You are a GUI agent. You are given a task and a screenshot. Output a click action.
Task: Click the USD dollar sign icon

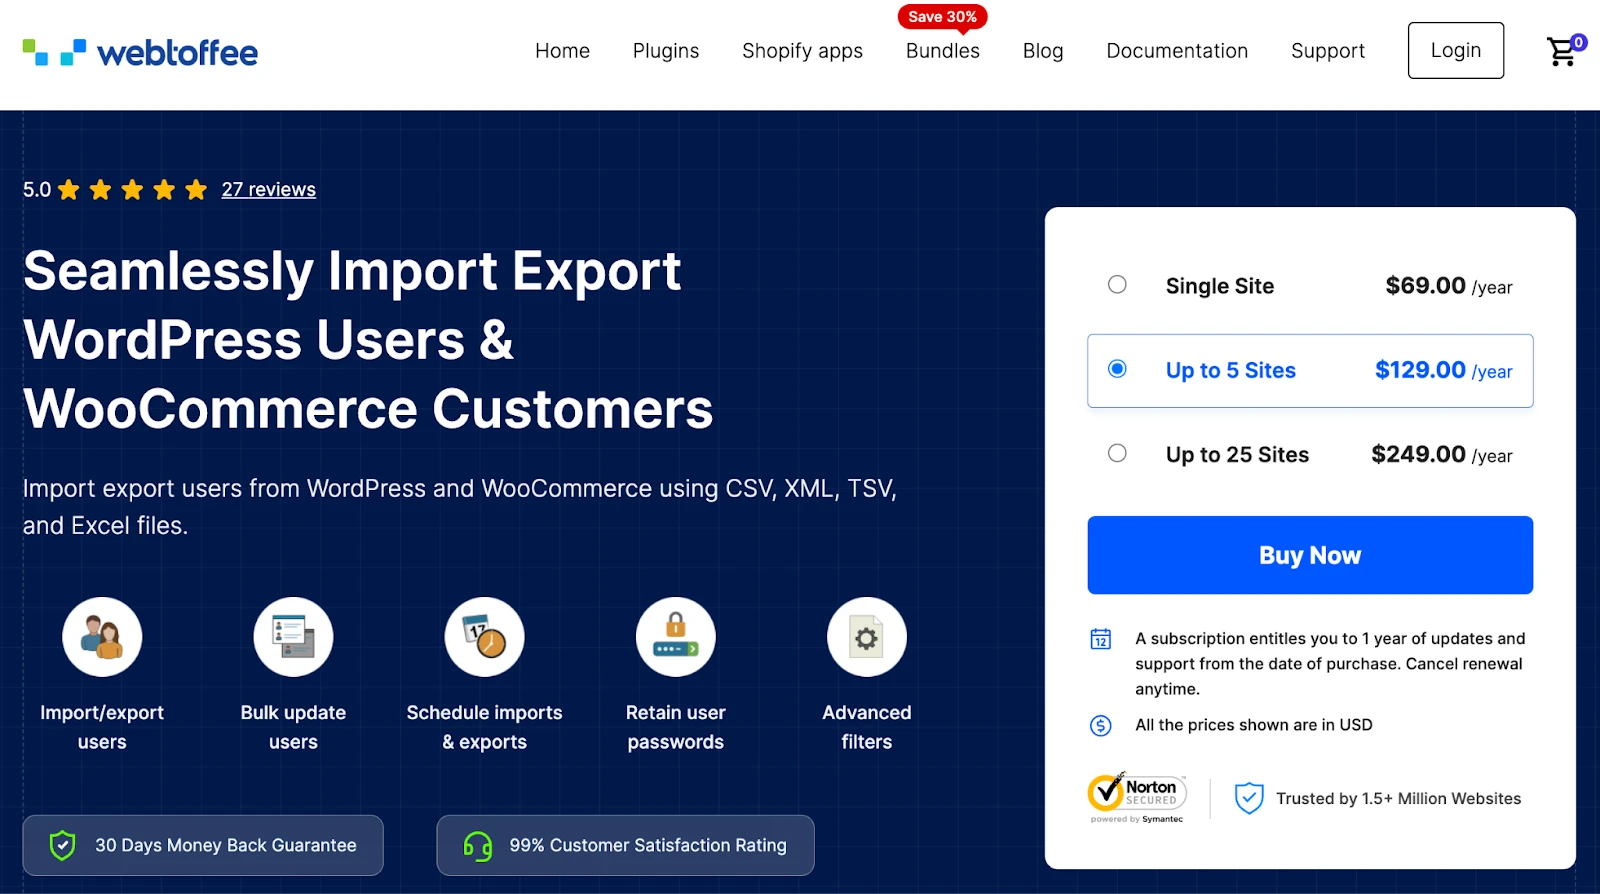[1101, 726]
